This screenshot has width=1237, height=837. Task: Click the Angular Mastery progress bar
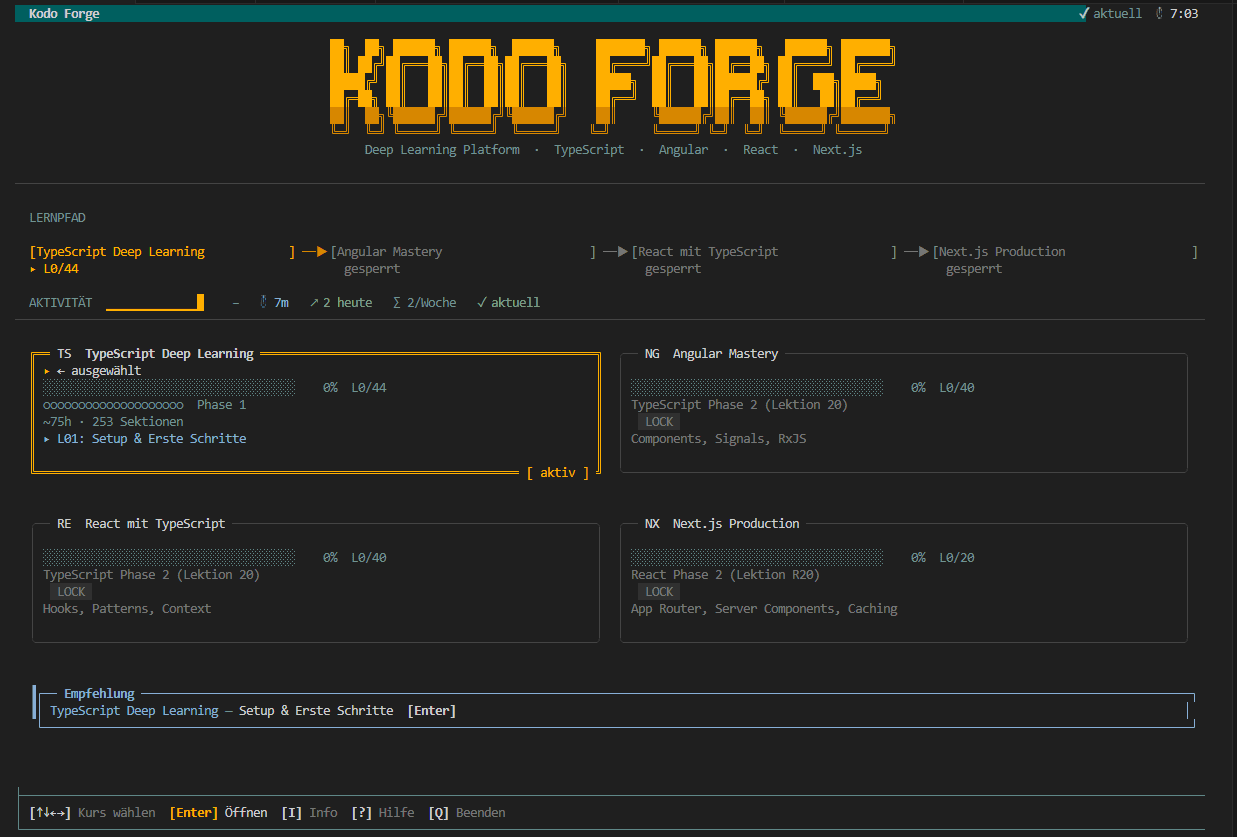(757, 388)
